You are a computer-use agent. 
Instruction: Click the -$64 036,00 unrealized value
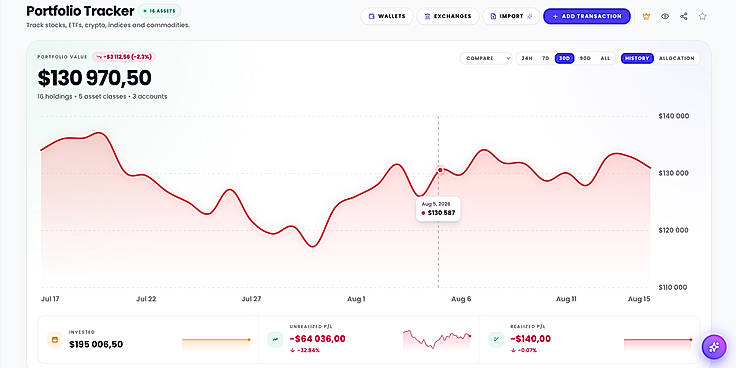tap(317, 339)
